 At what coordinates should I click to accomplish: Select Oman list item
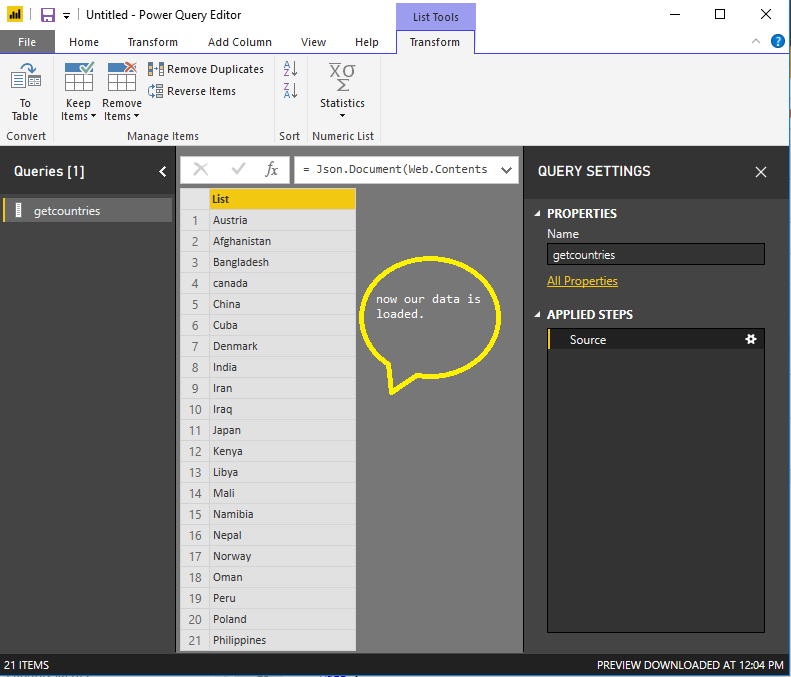tap(282, 578)
